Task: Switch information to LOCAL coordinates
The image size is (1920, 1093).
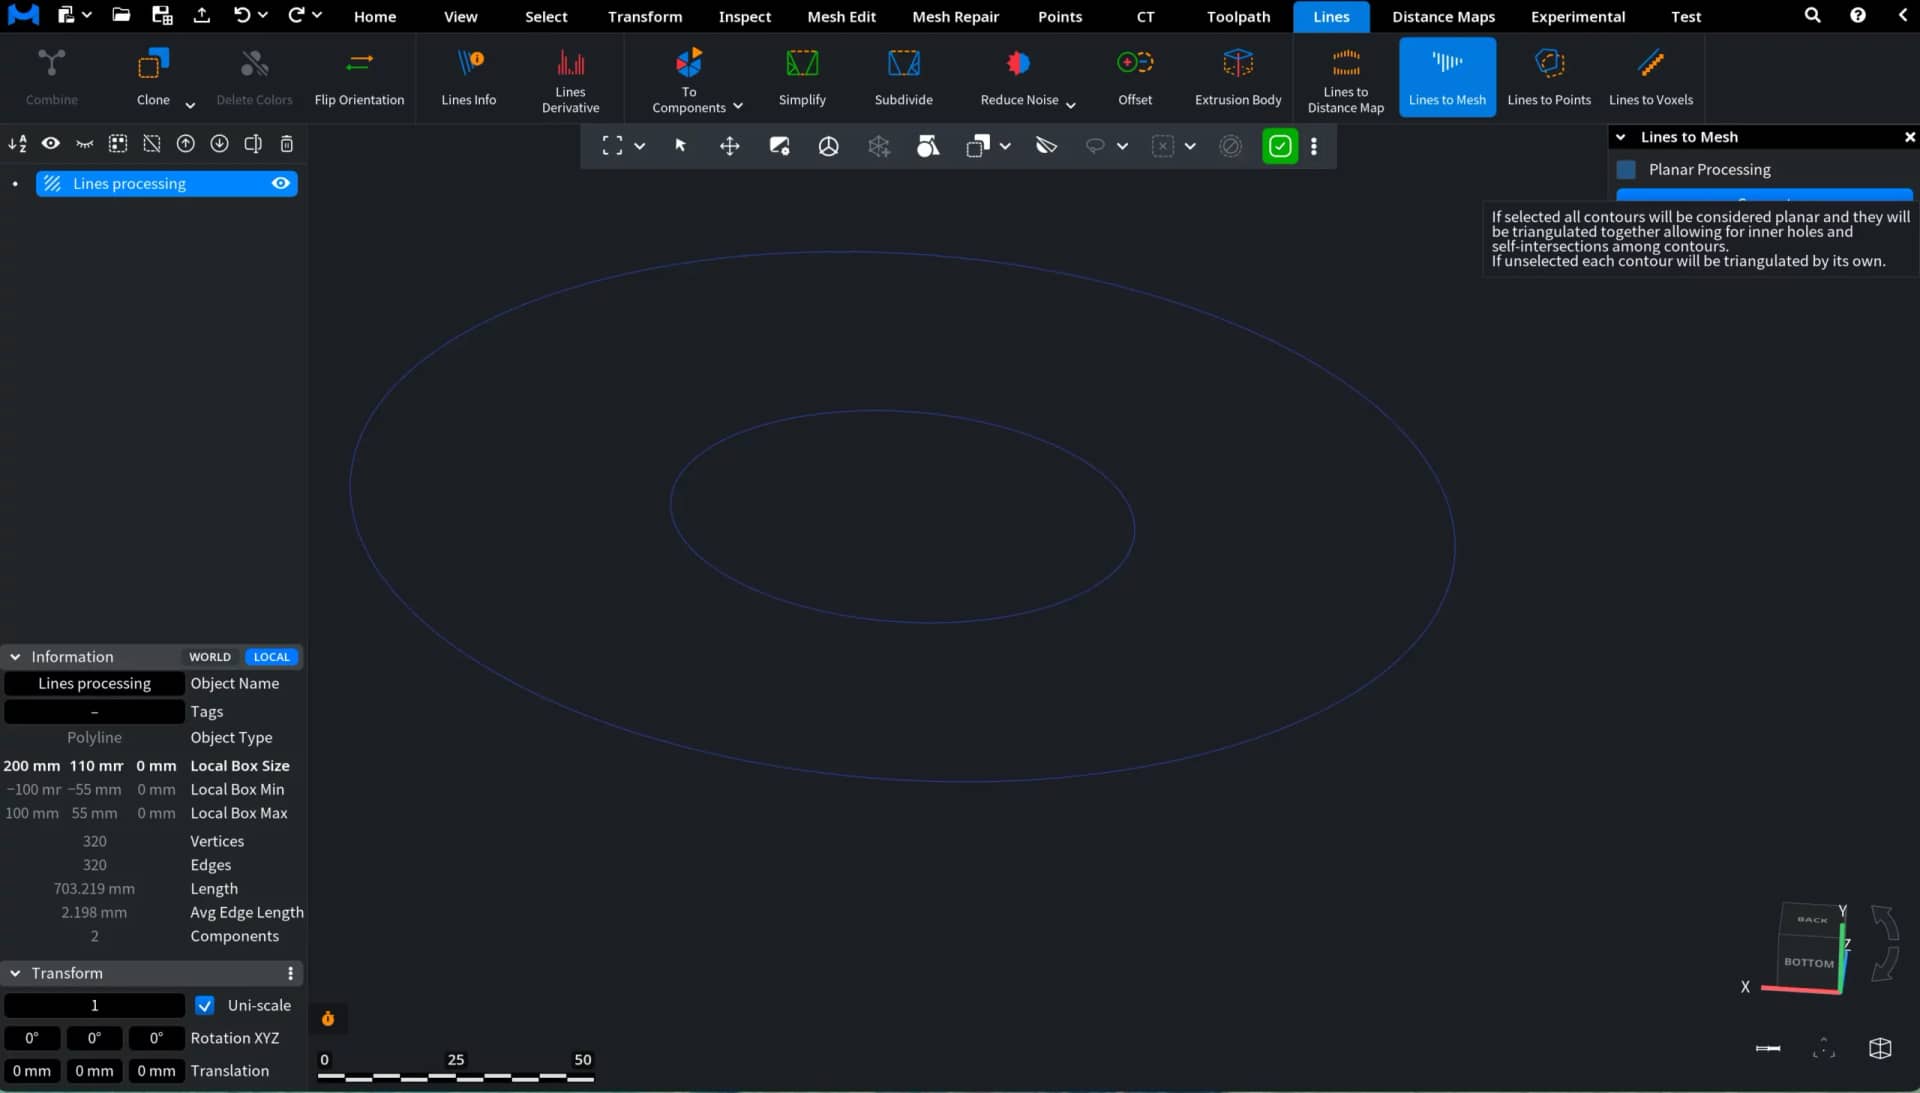Action: coord(271,657)
